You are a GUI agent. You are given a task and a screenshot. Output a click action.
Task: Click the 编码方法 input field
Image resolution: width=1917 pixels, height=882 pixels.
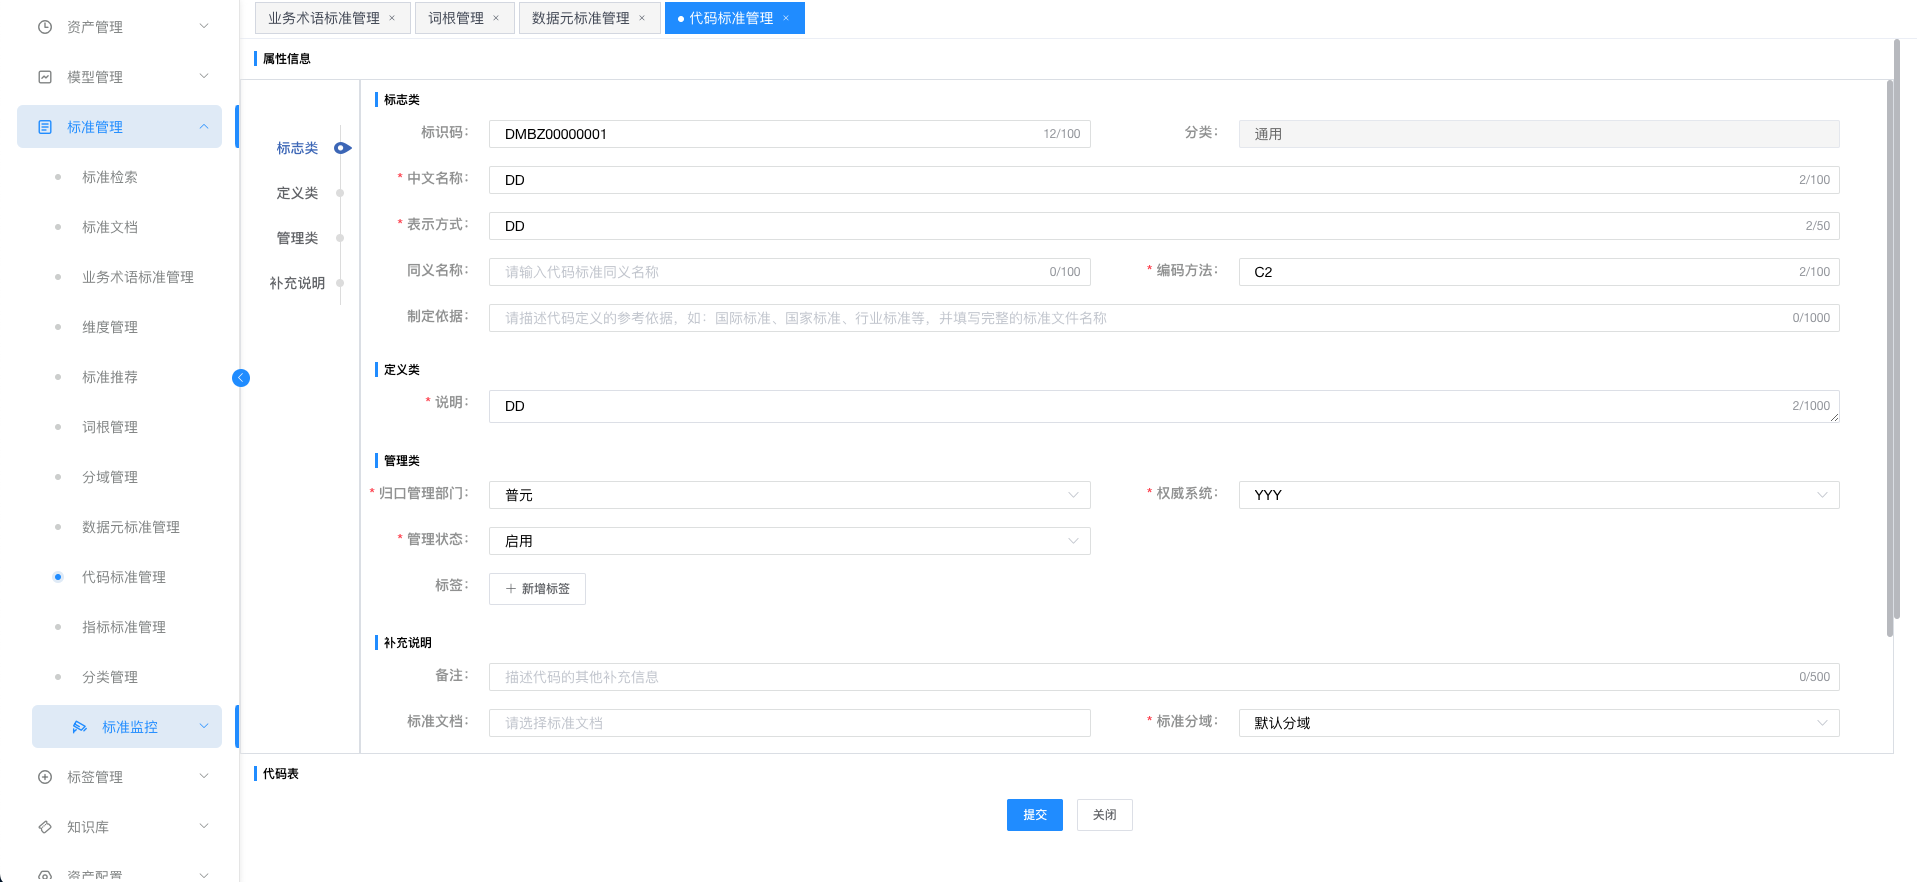pos(1539,272)
